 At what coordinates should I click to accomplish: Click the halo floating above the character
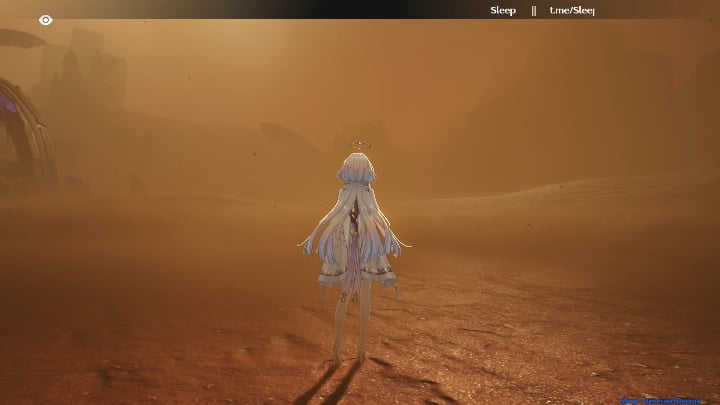click(x=356, y=148)
